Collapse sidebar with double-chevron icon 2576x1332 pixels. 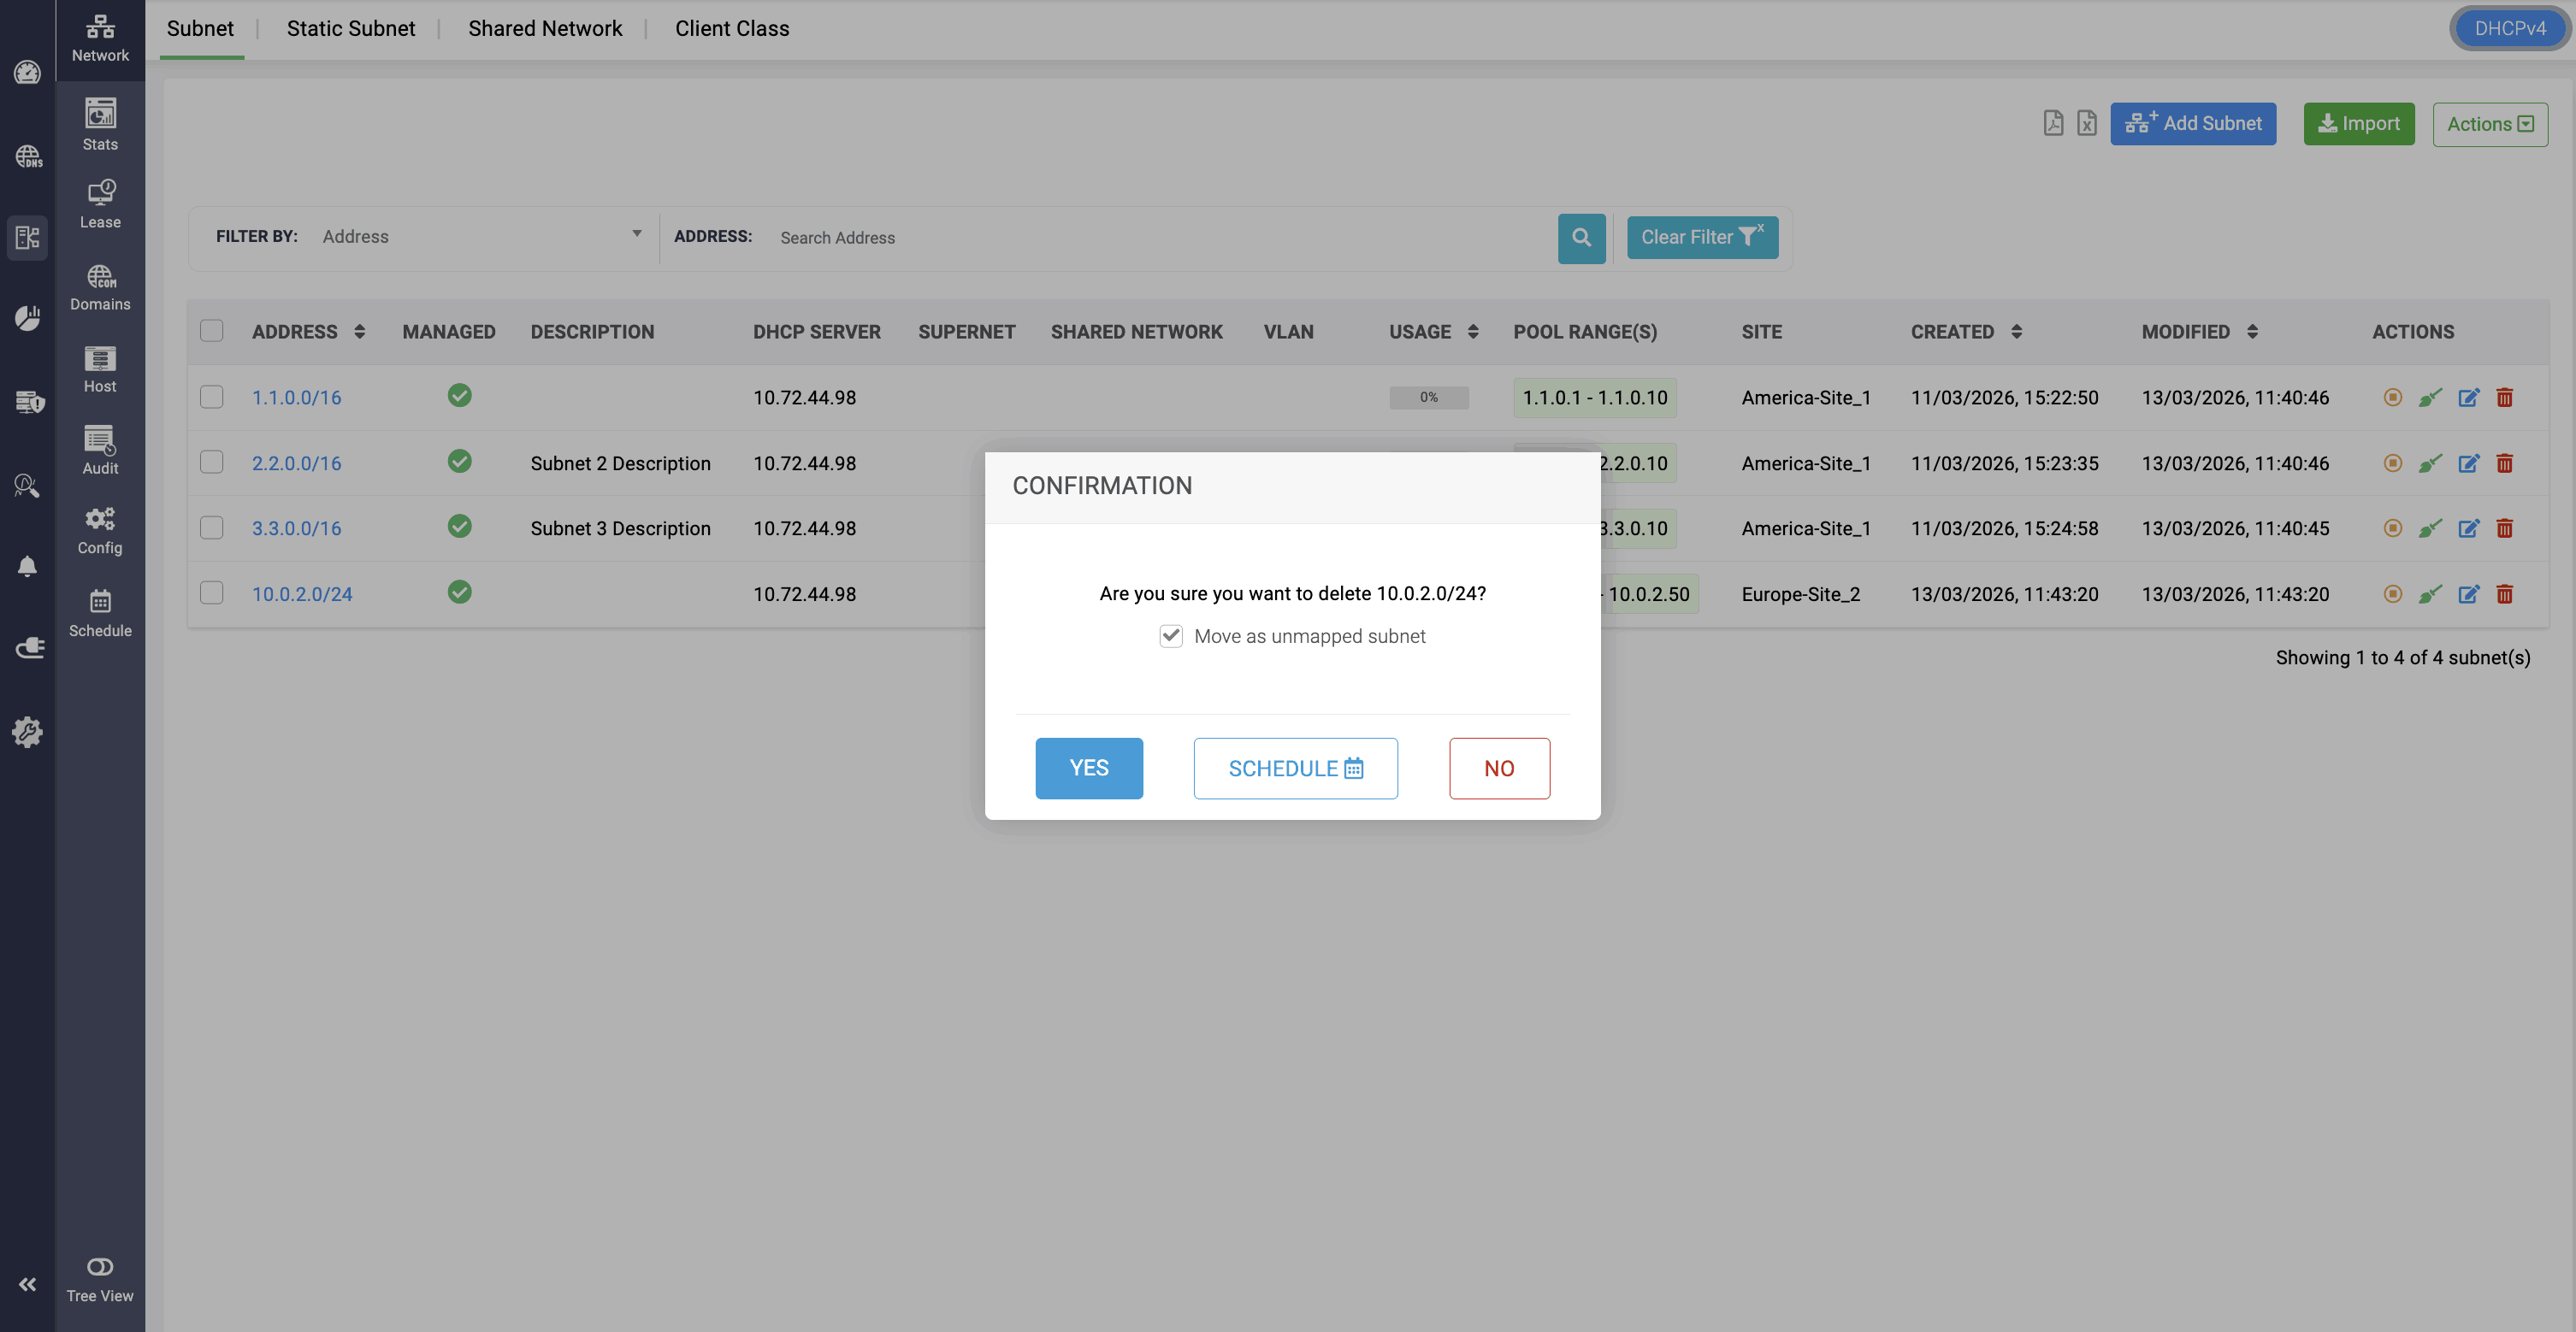(27, 1285)
